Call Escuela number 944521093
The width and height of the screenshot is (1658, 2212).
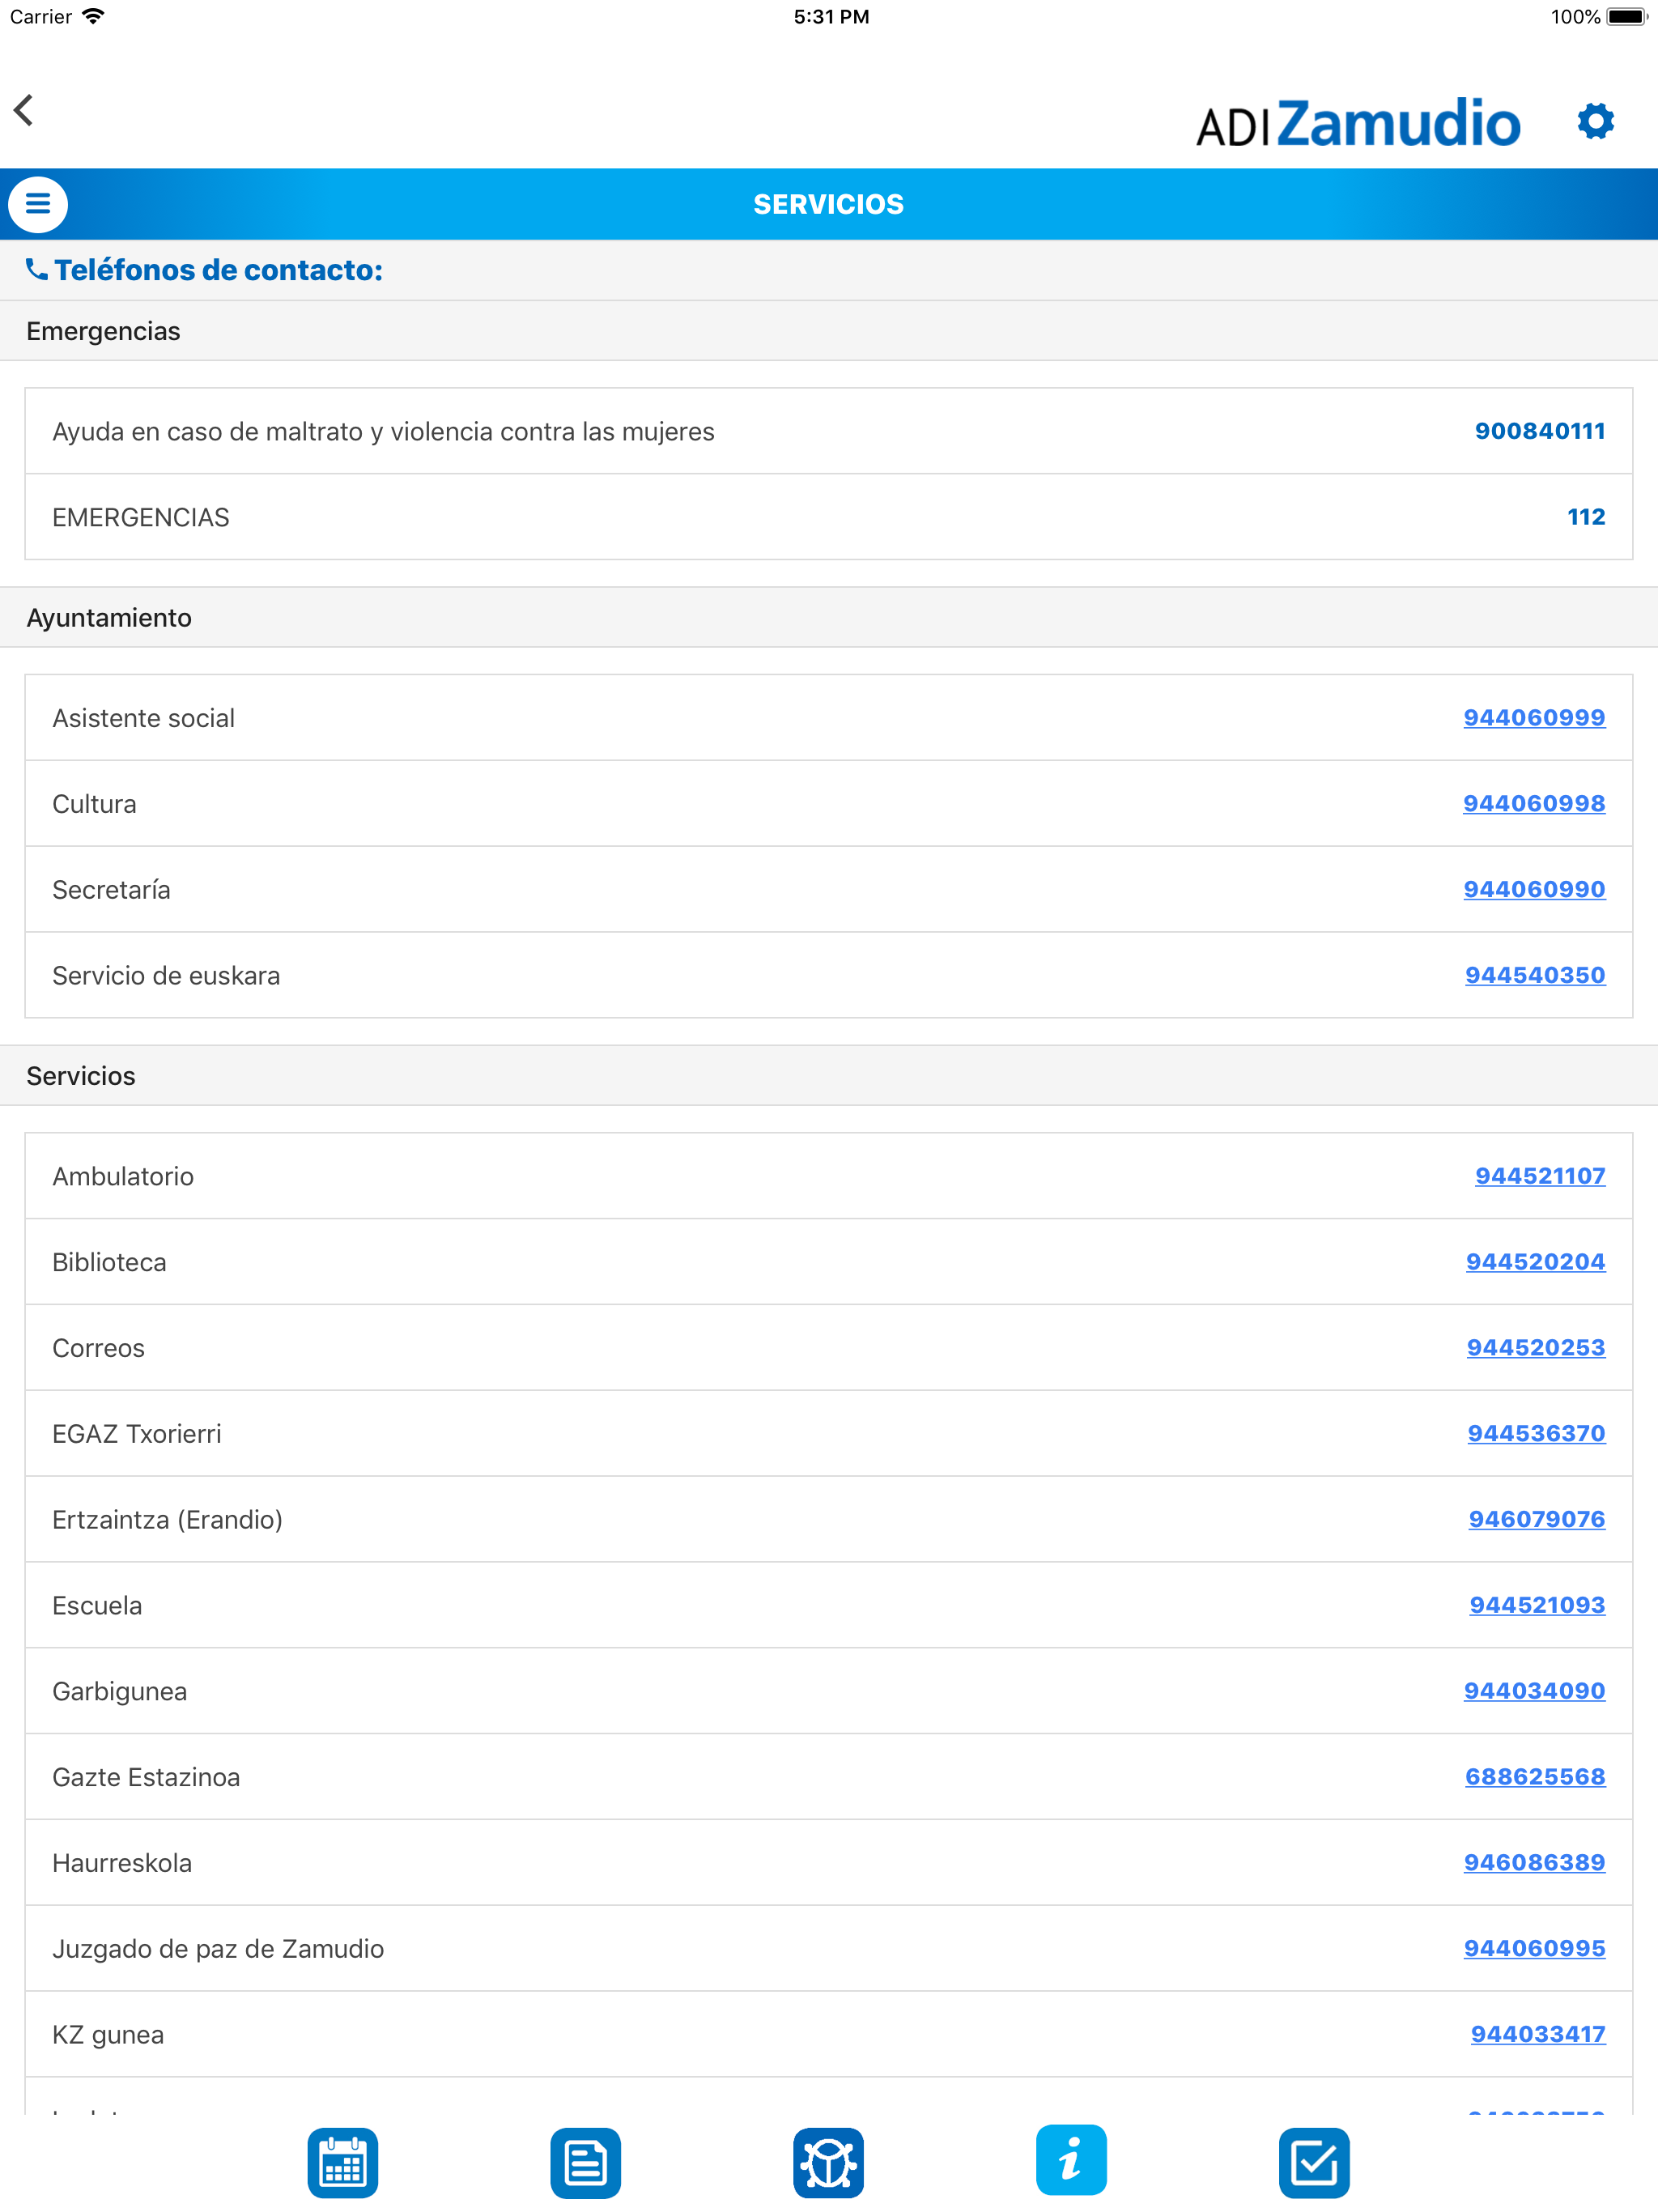pos(1537,1606)
